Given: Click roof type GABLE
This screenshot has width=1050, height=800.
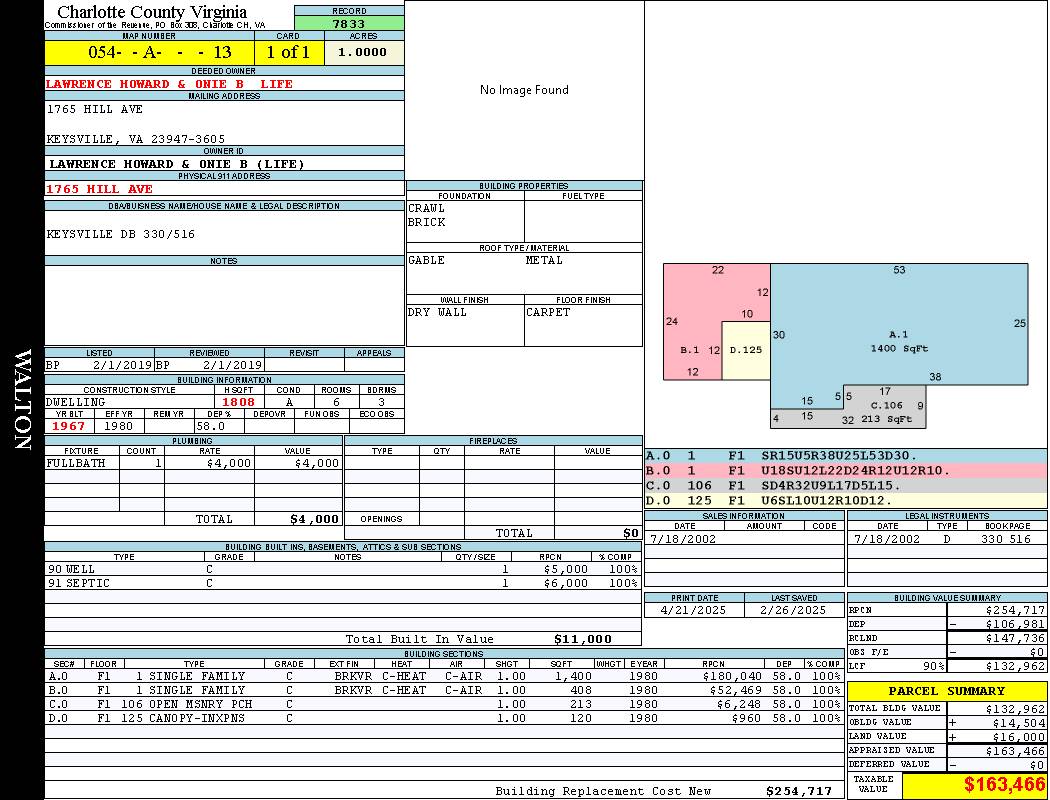Looking at the screenshot, I should 427,260.
